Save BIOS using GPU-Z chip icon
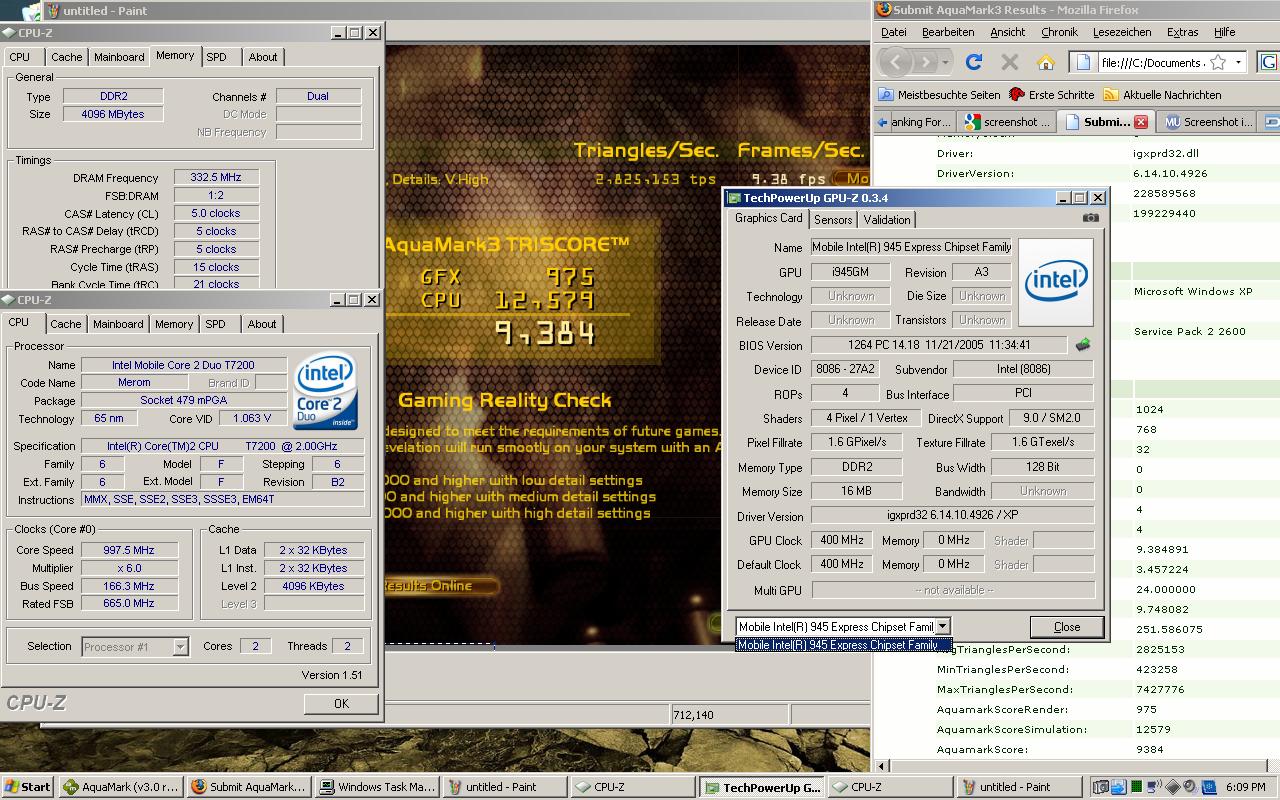This screenshot has width=1280, height=800. coord(1083,345)
